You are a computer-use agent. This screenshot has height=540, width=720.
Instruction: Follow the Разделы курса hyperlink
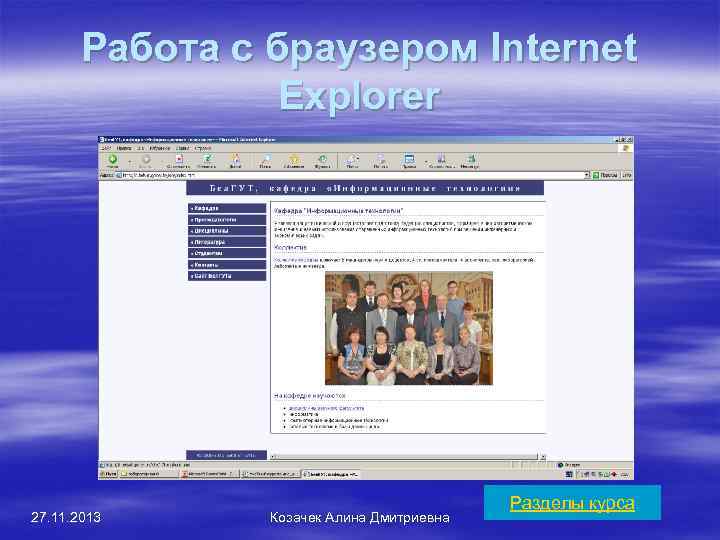pos(572,503)
